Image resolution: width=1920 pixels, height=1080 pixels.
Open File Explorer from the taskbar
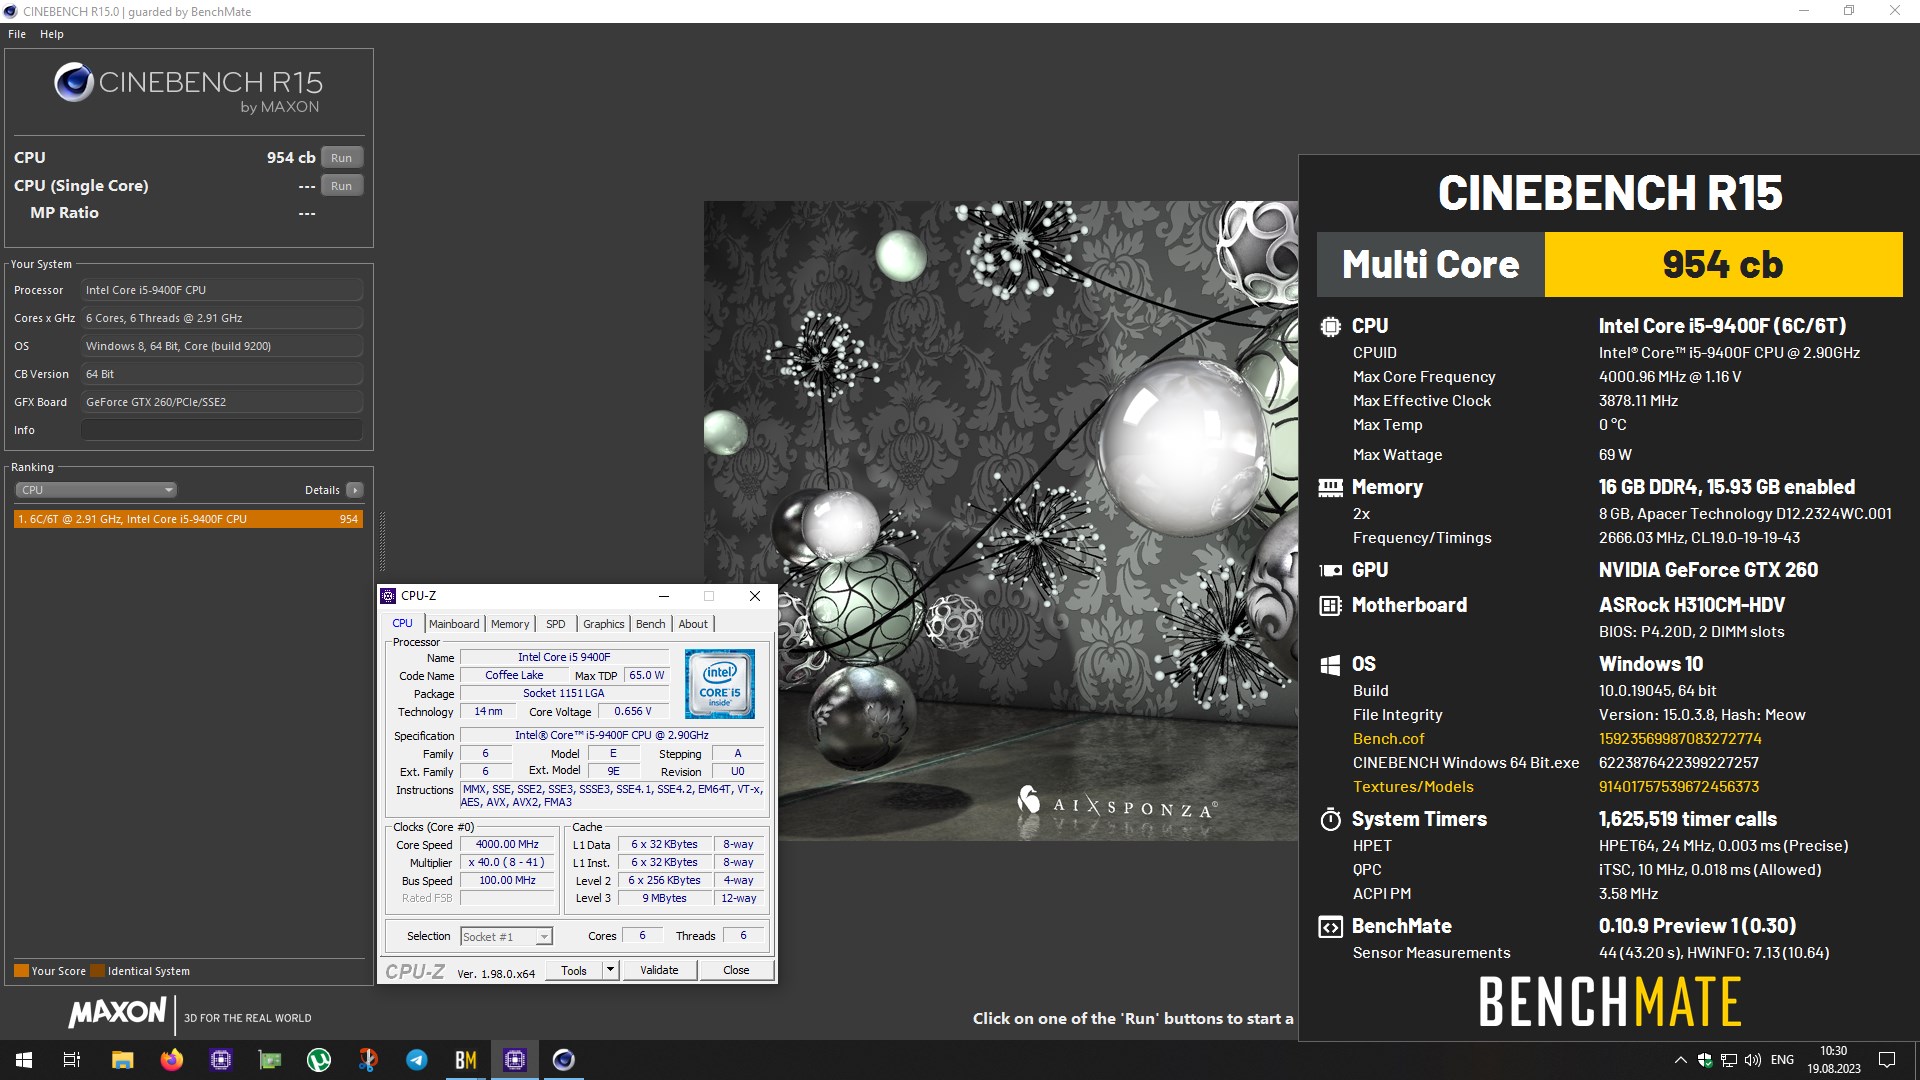(122, 1060)
